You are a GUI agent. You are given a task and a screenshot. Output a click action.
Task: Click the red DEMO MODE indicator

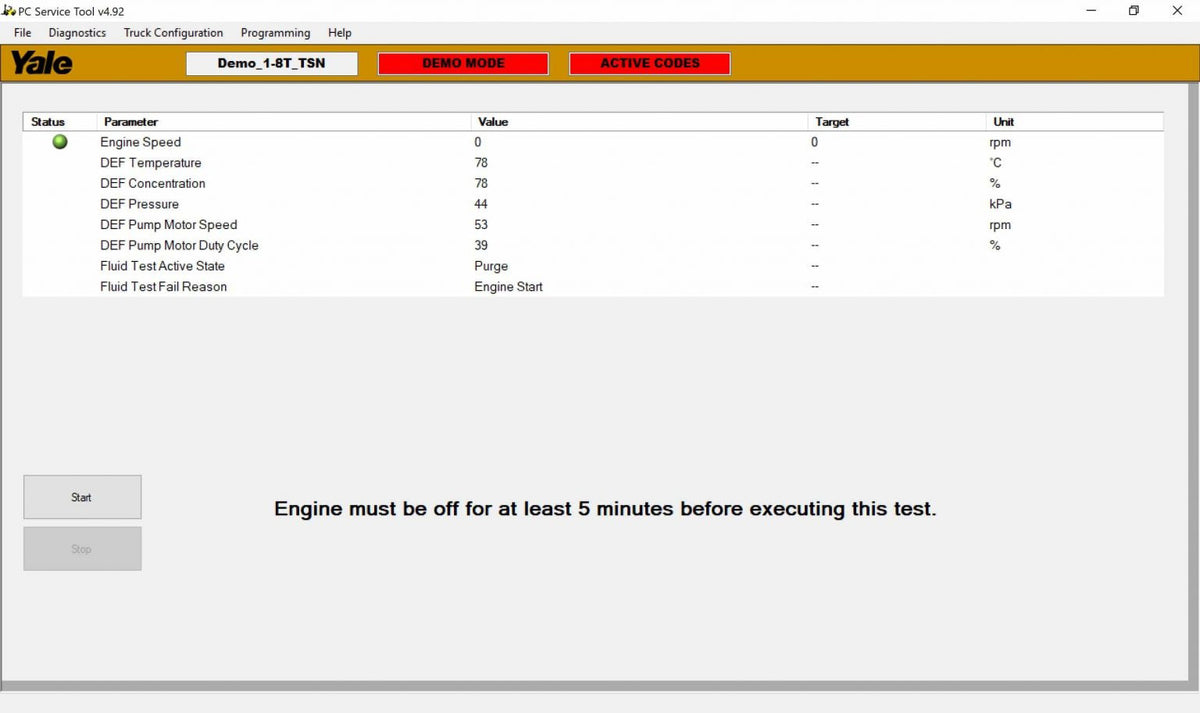(x=462, y=63)
